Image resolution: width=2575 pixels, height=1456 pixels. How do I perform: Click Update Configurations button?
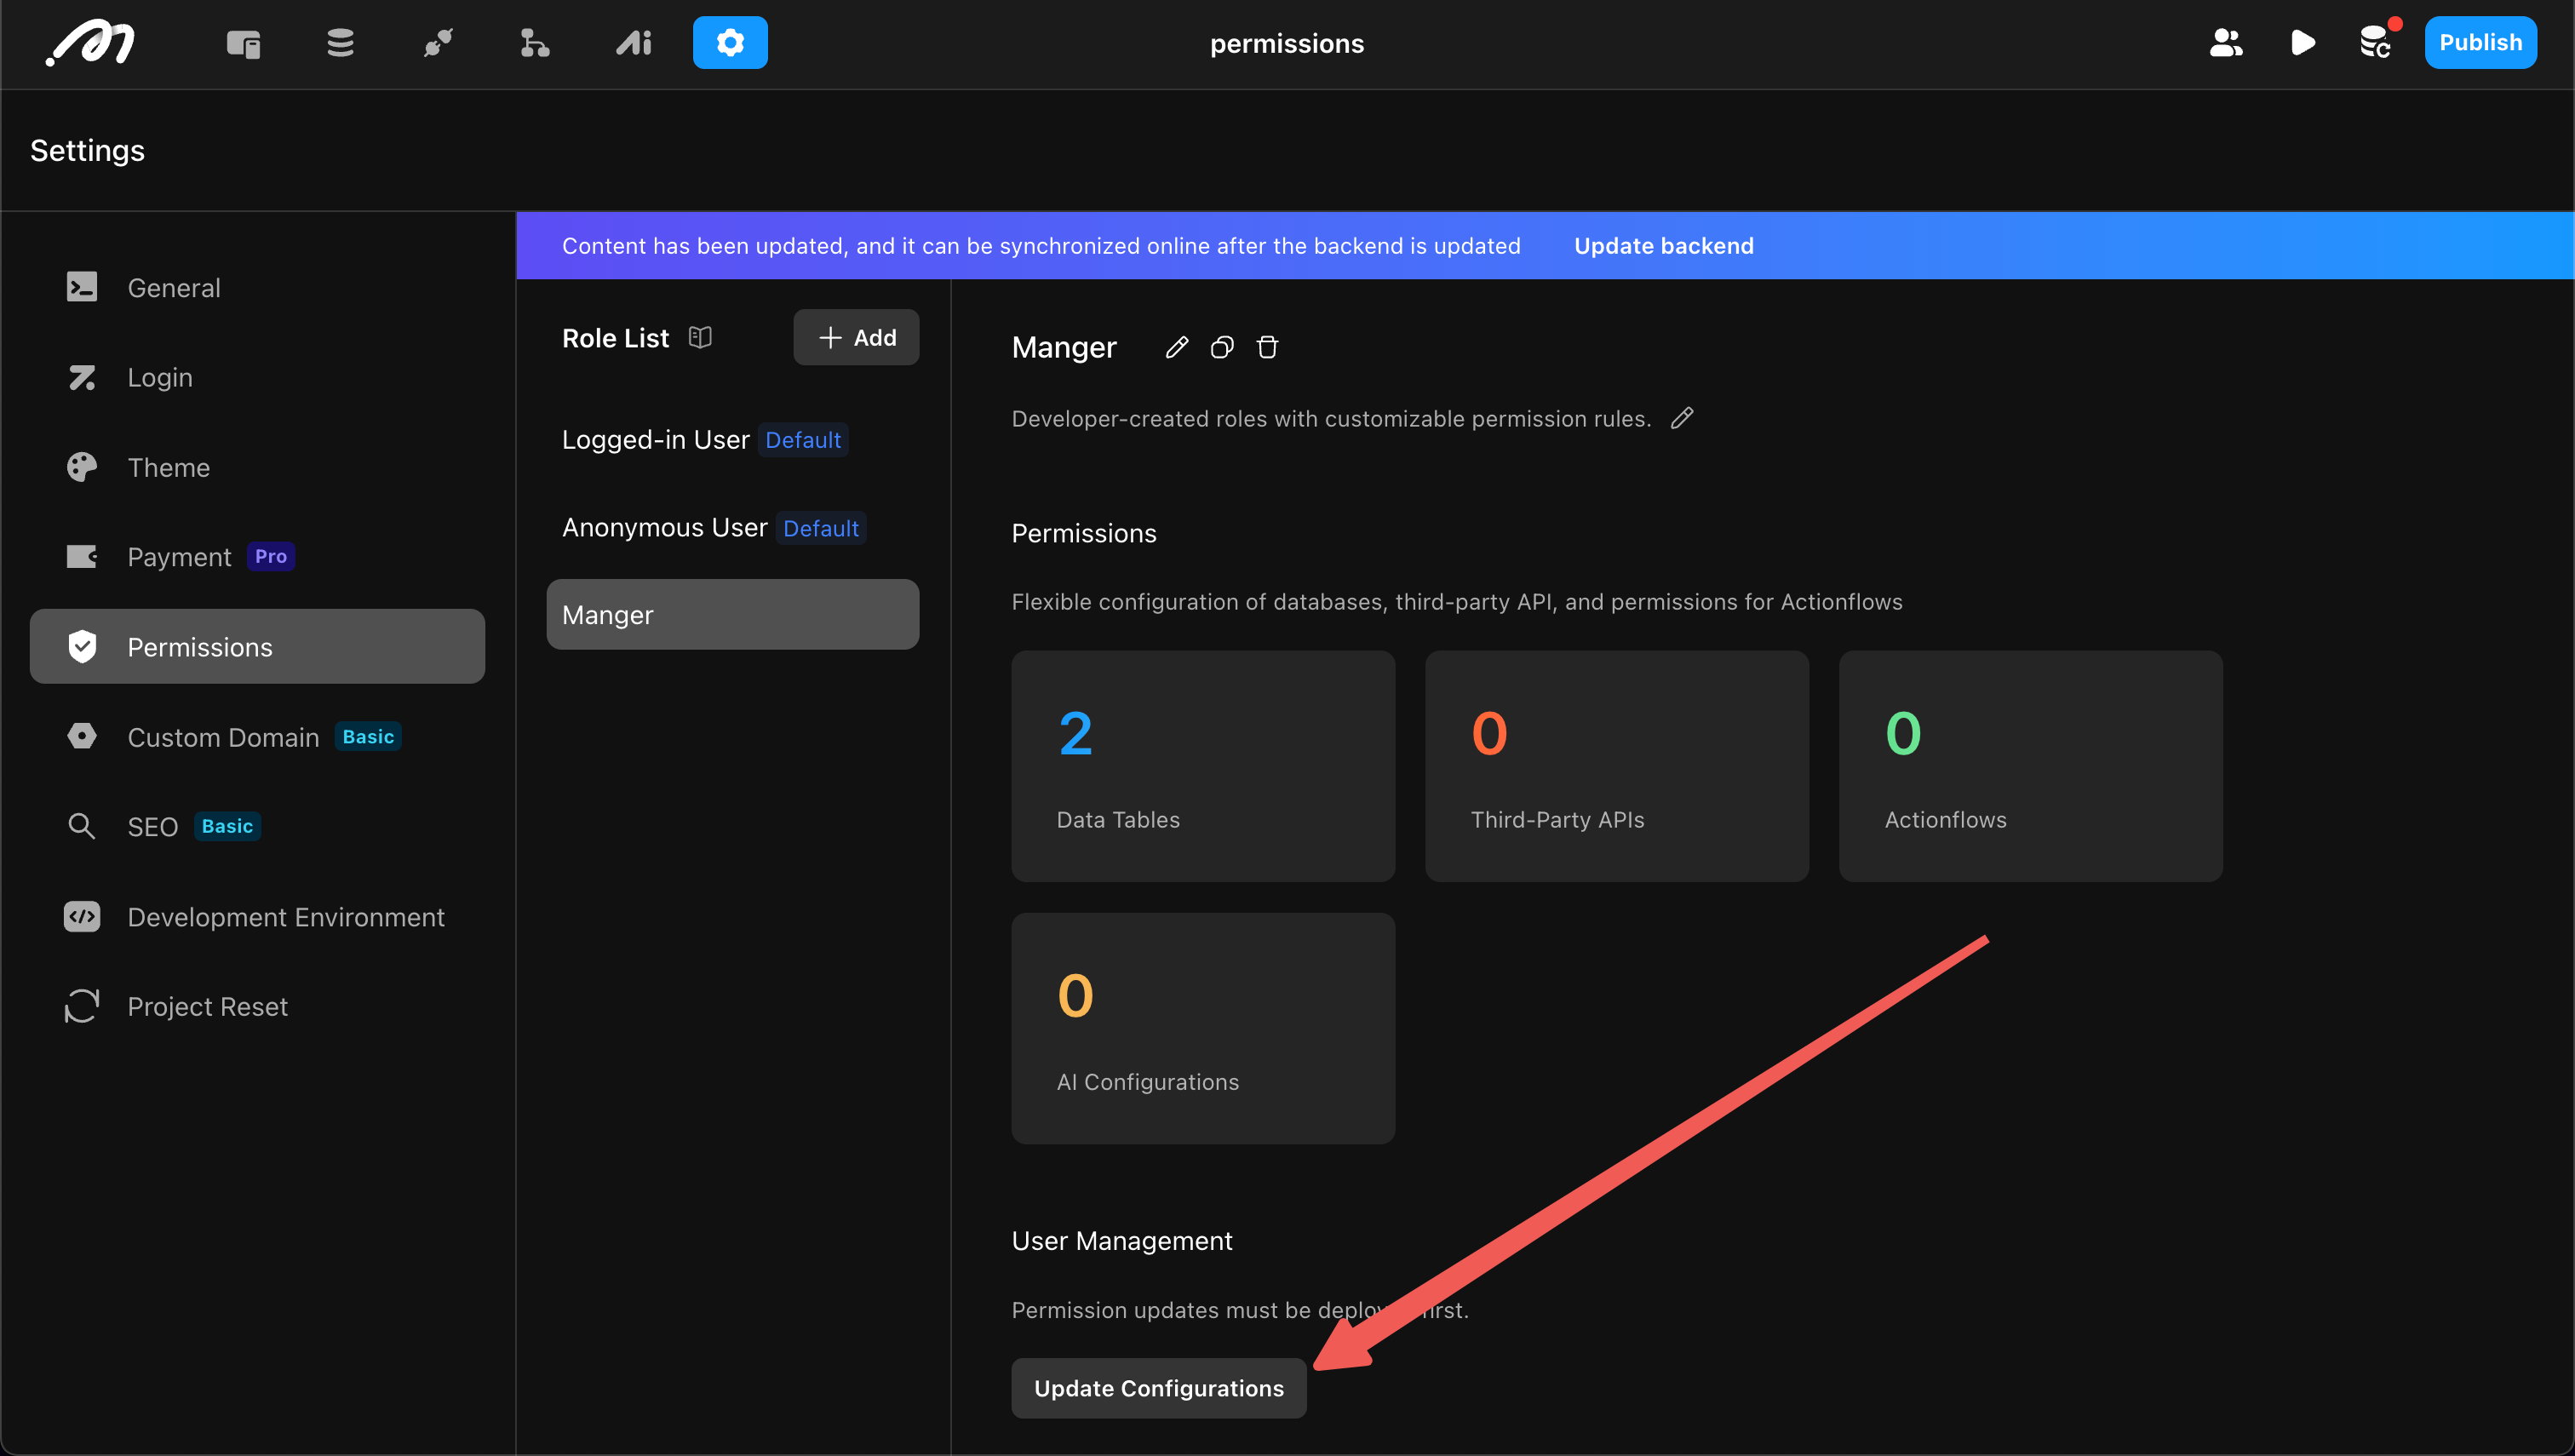click(x=1159, y=1388)
